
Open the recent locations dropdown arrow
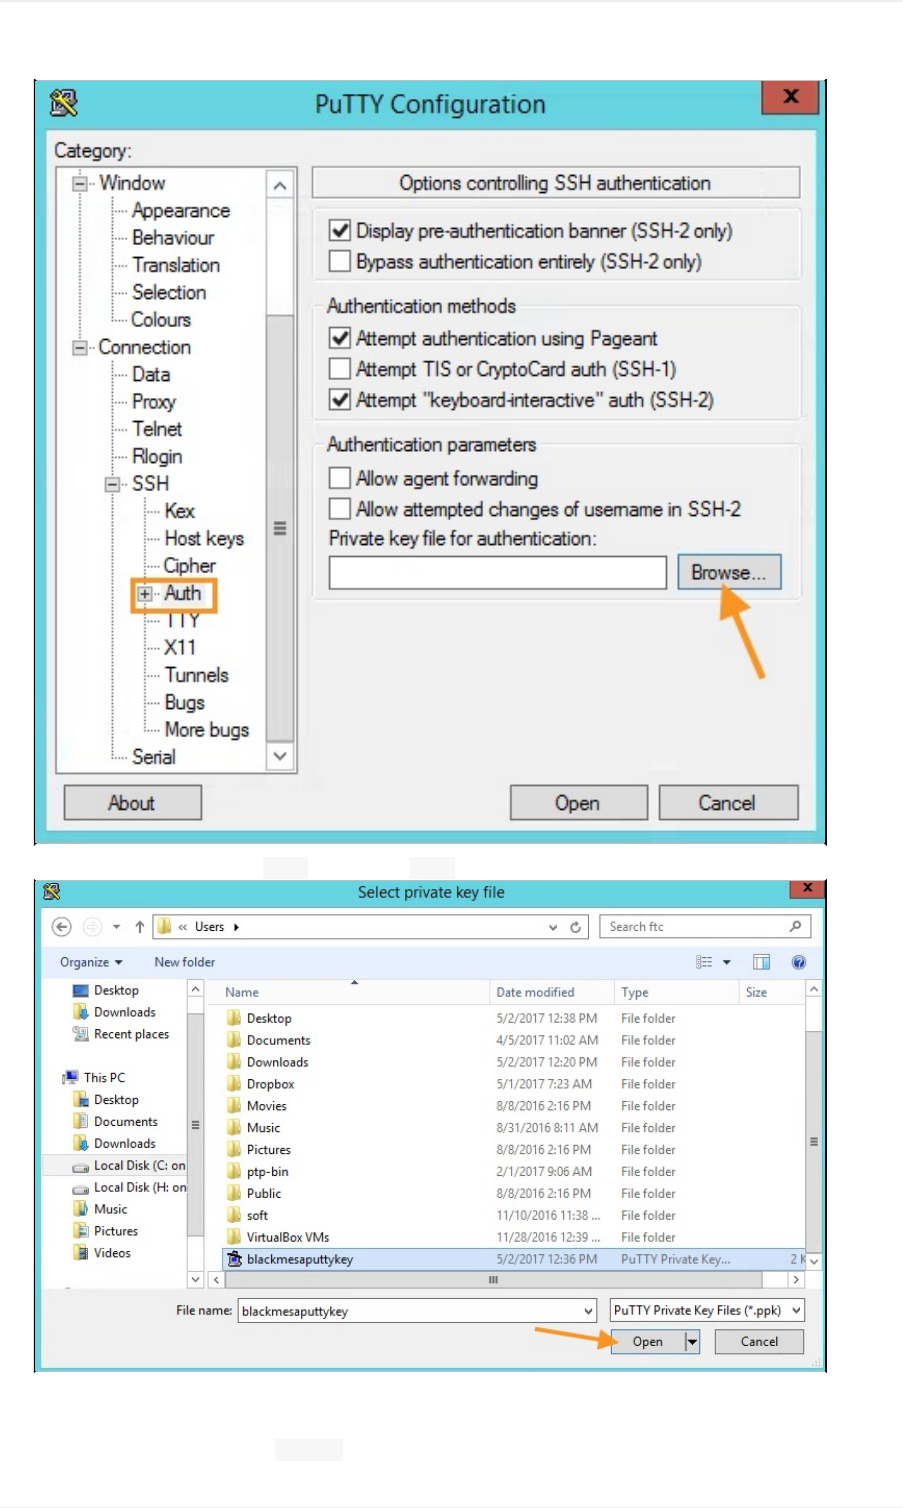pos(116,927)
